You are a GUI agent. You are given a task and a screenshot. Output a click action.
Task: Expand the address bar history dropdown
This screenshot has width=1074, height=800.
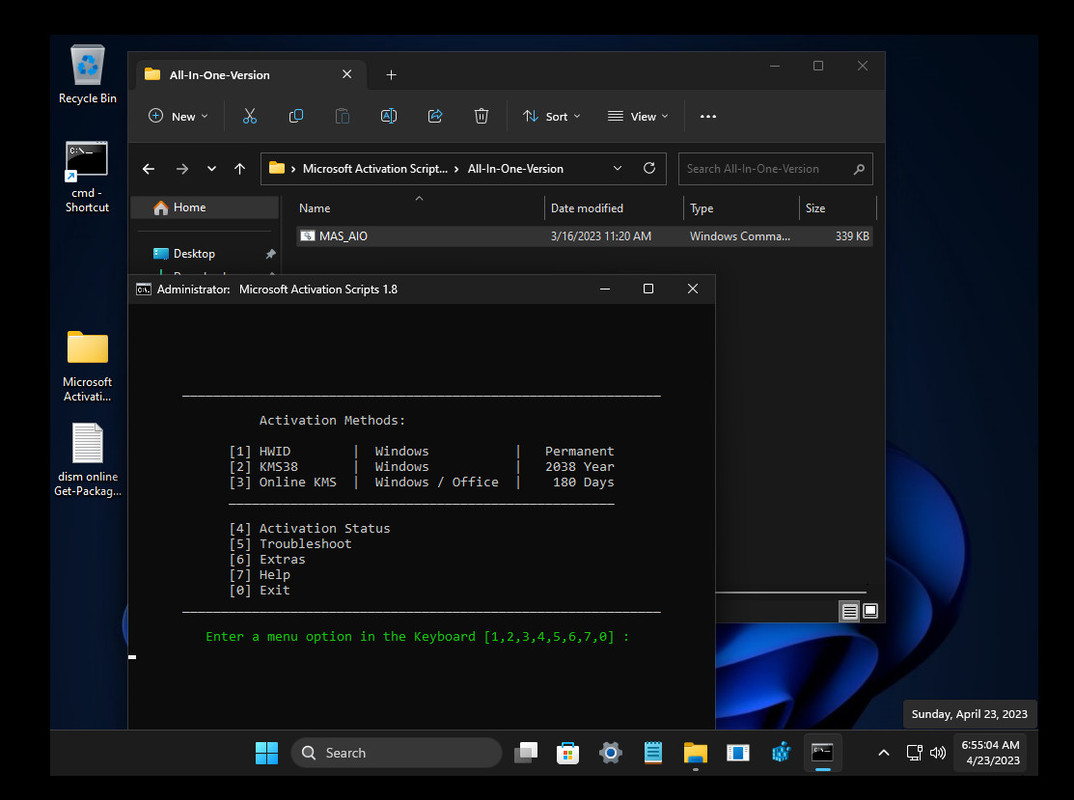(617, 168)
